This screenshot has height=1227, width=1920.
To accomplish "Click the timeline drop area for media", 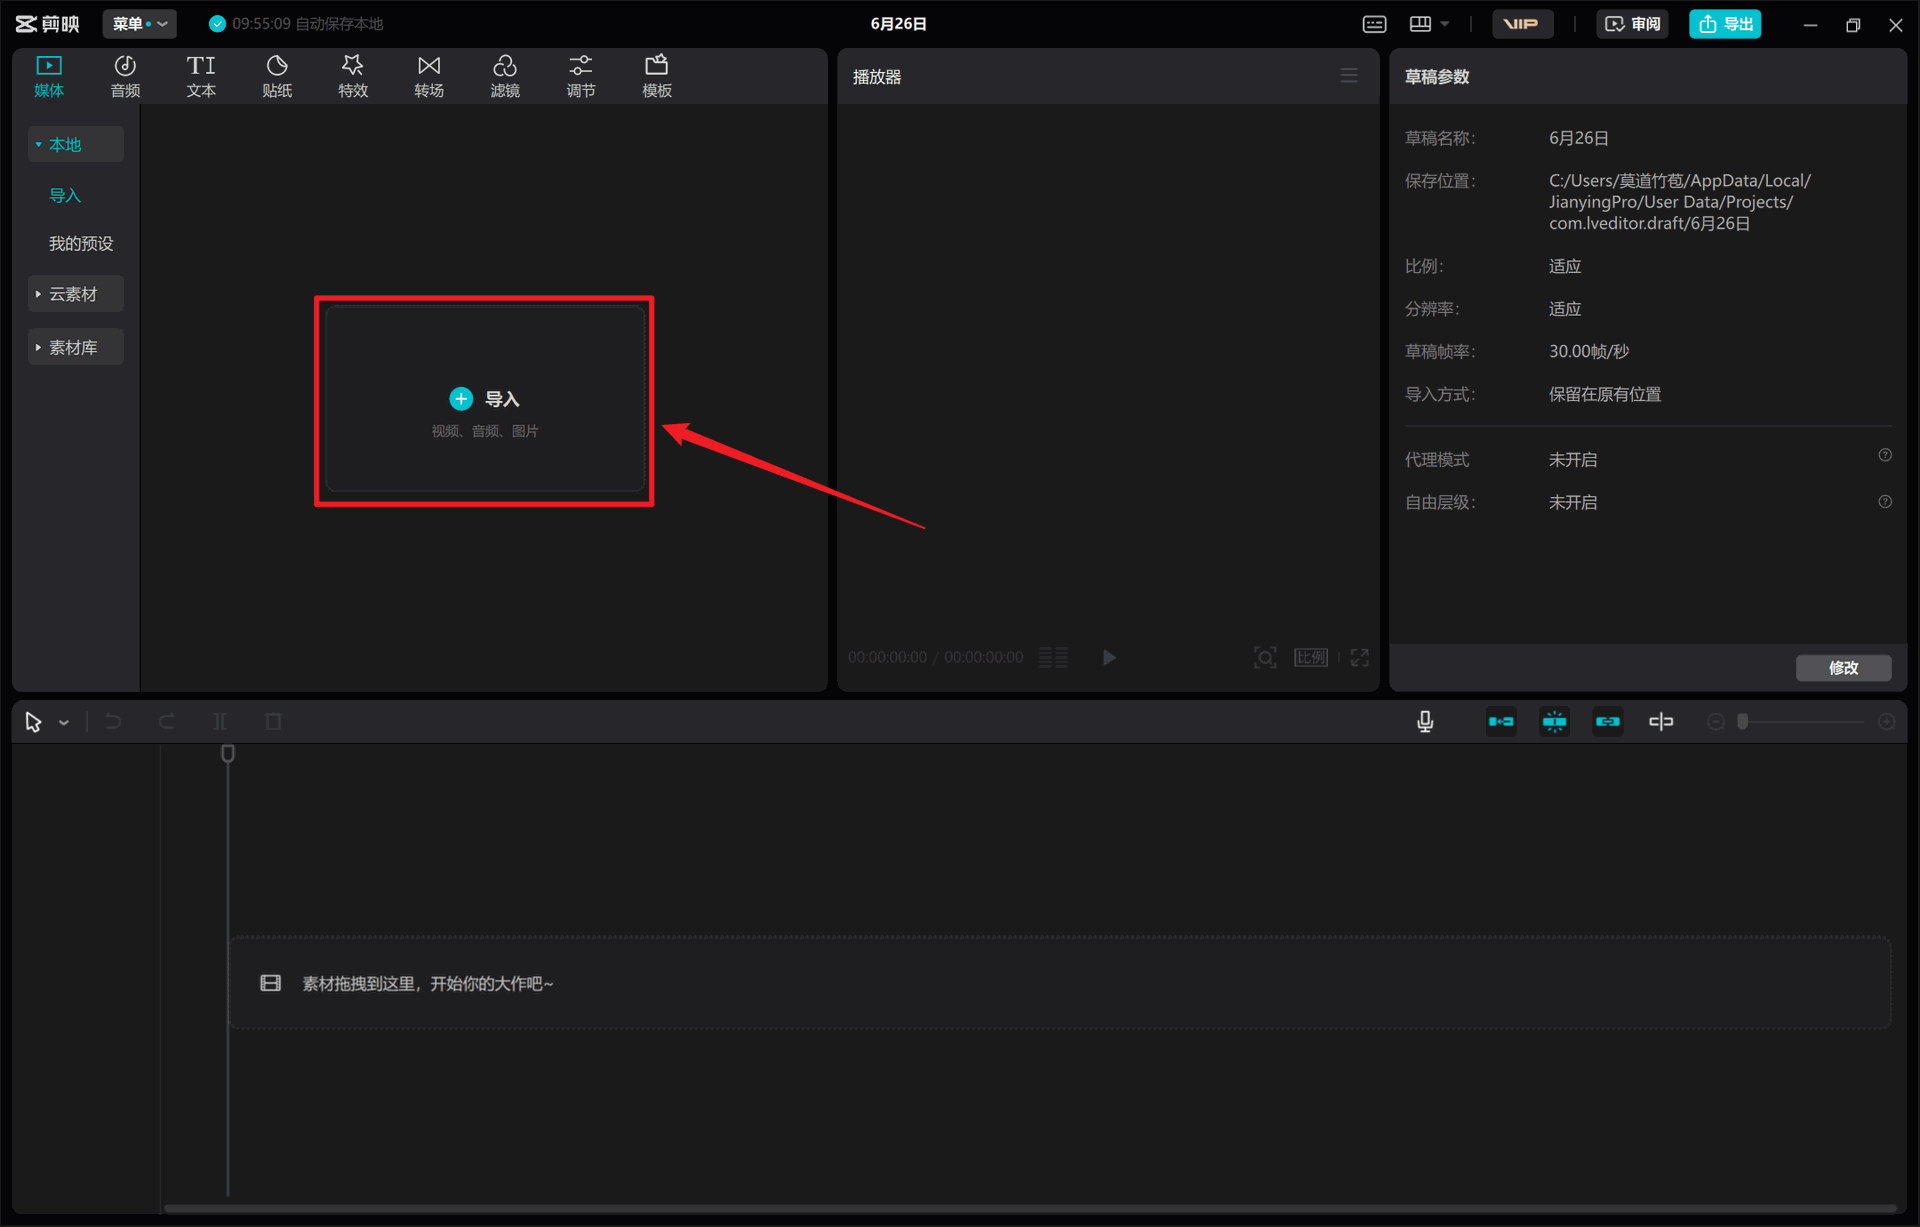I will click(1060, 983).
